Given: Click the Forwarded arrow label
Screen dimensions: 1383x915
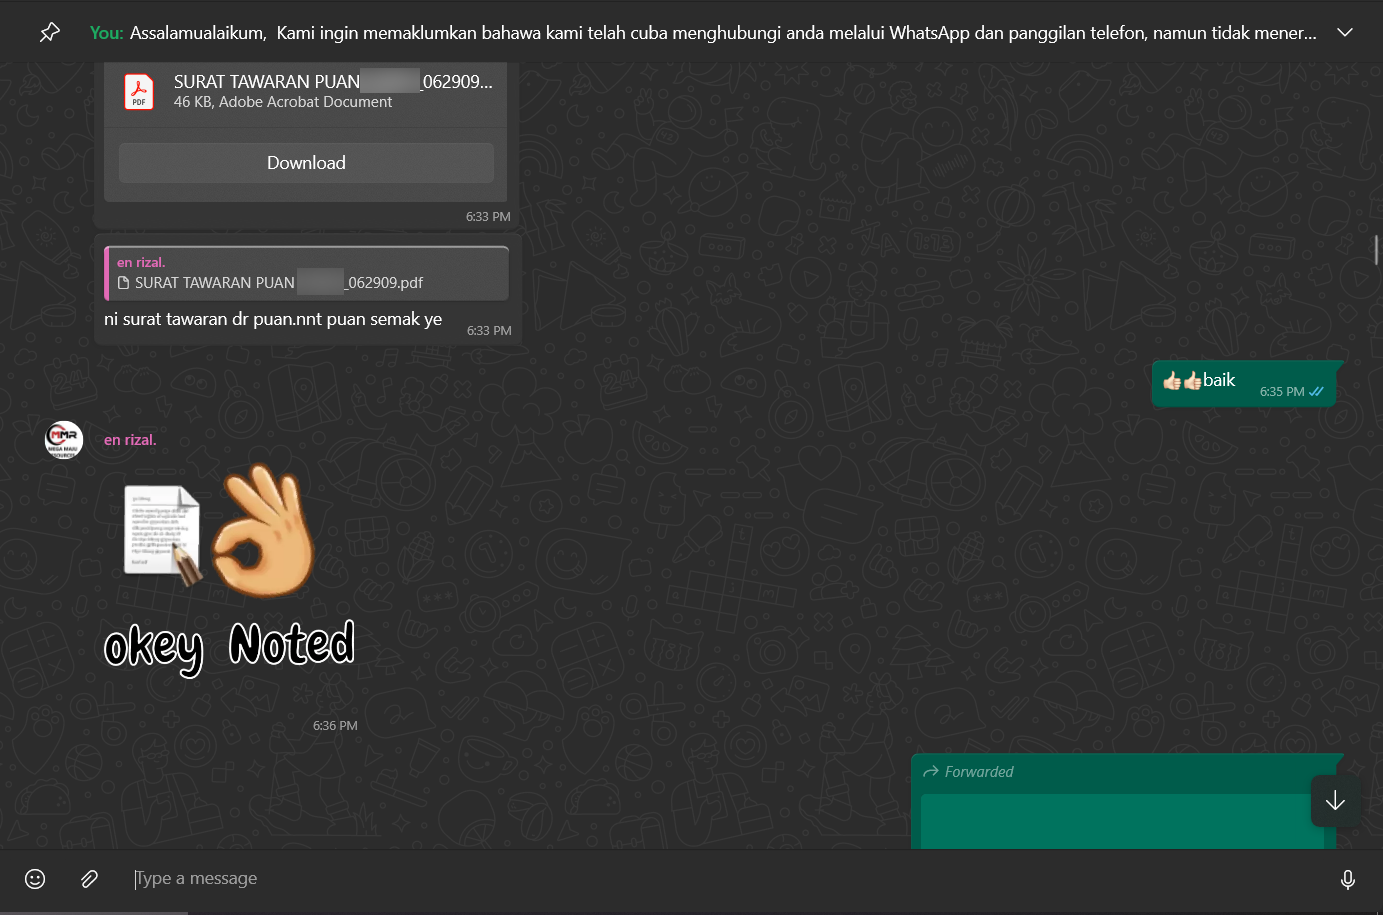Looking at the screenshot, I should tap(968, 772).
